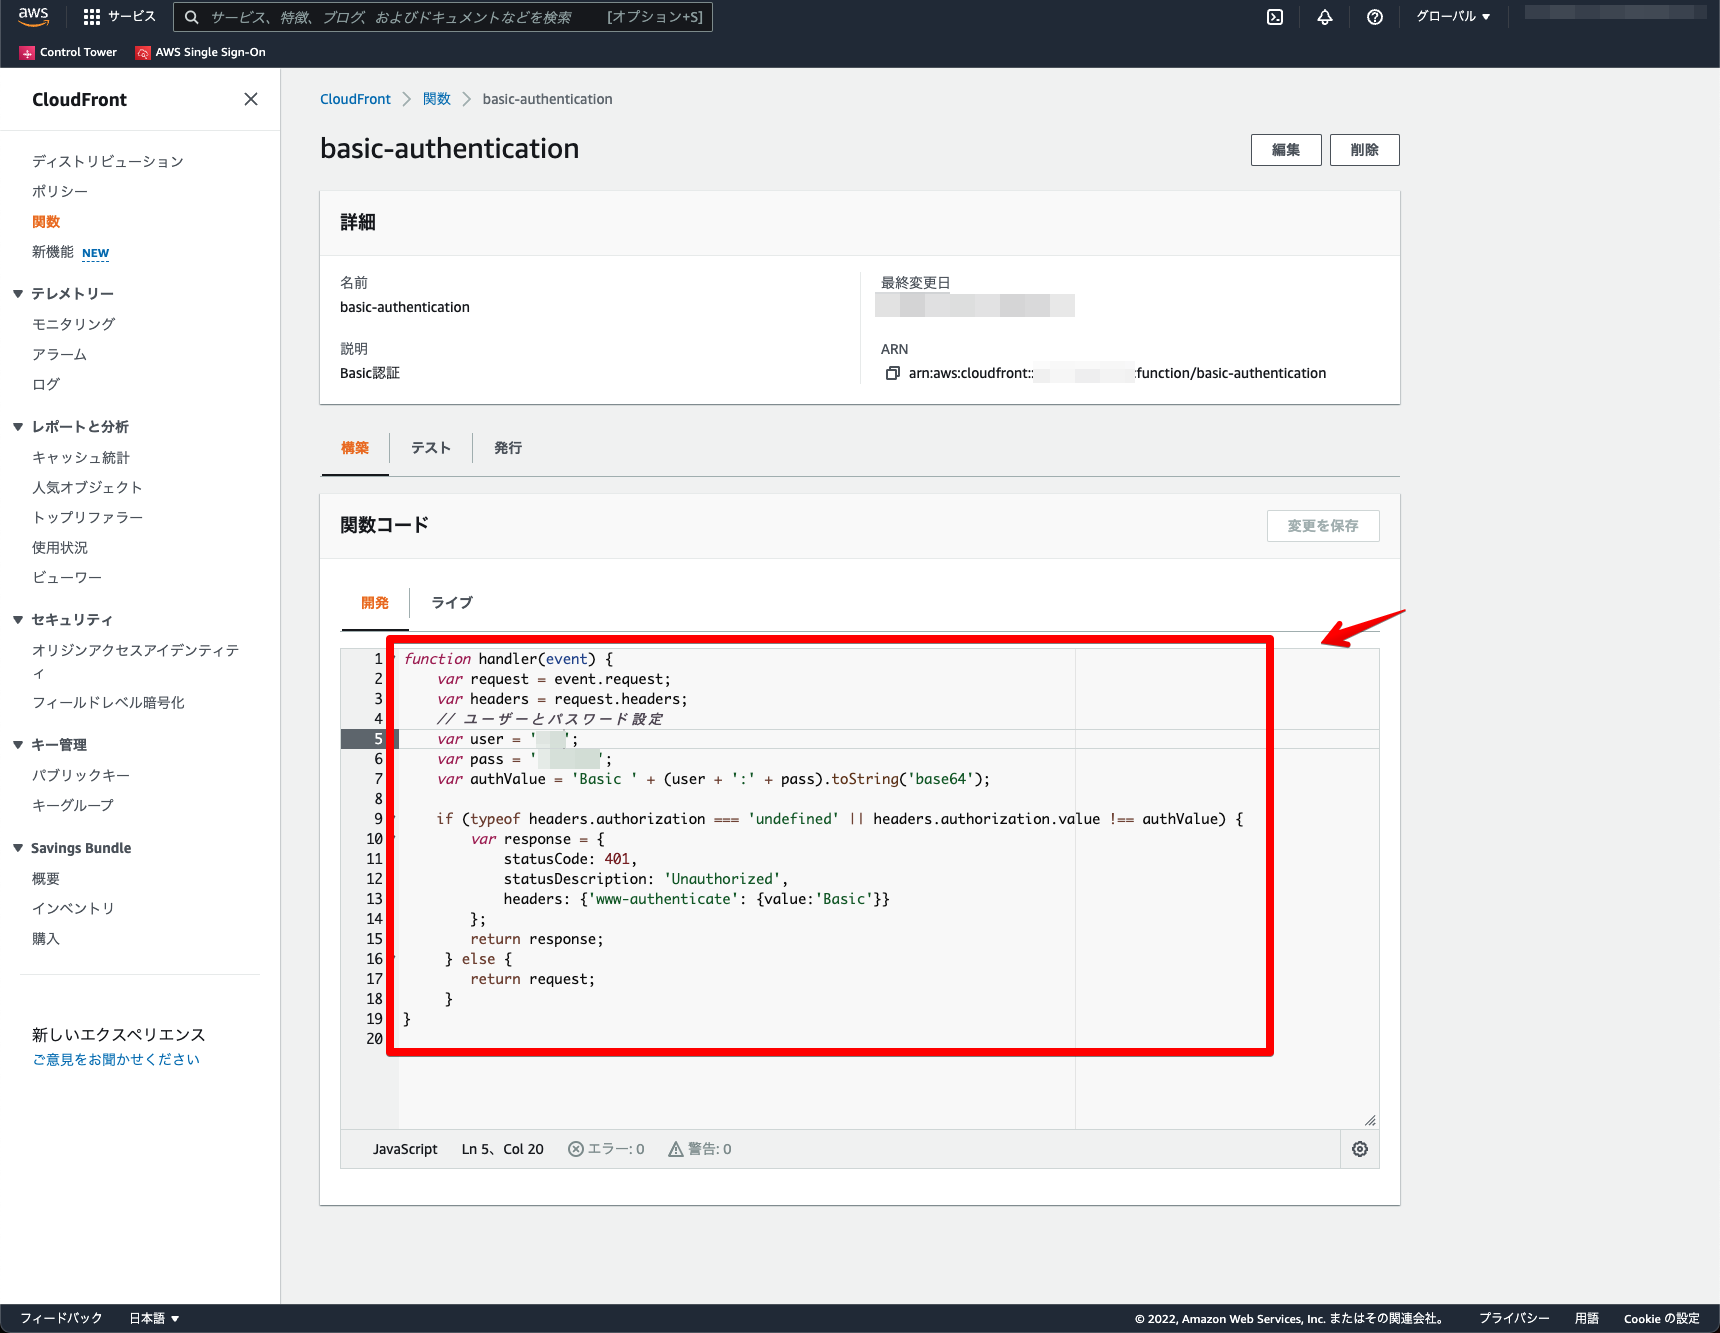Open Savings Bundle 概要 page

coord(46,878)
